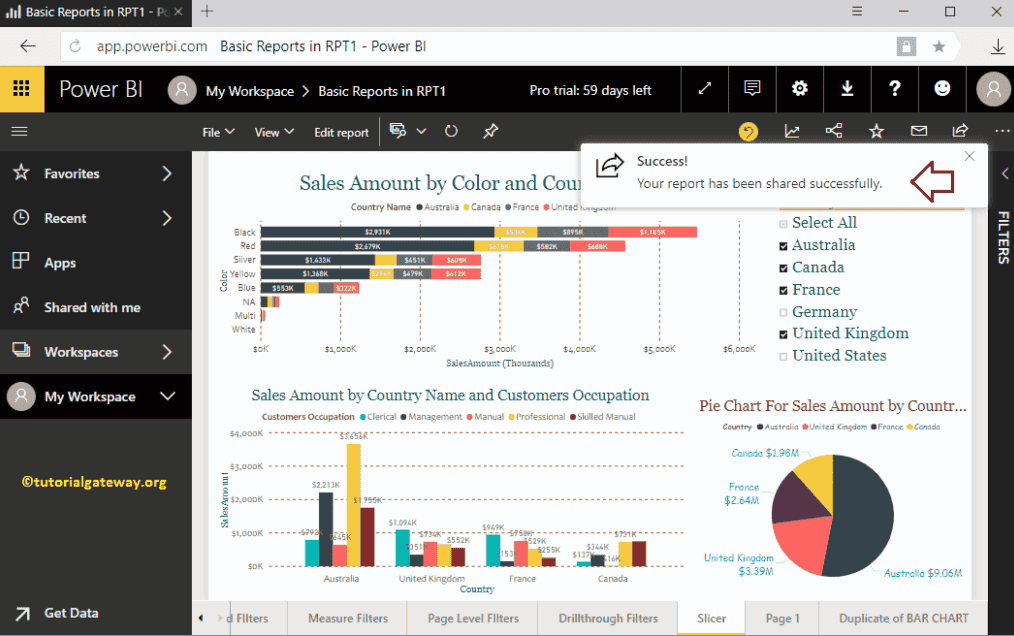Image resolution: width=1014 pixels, height=636 pixels.
Task: Uncheck United Kingdom in the slicer
Action: tap(783, 334)
